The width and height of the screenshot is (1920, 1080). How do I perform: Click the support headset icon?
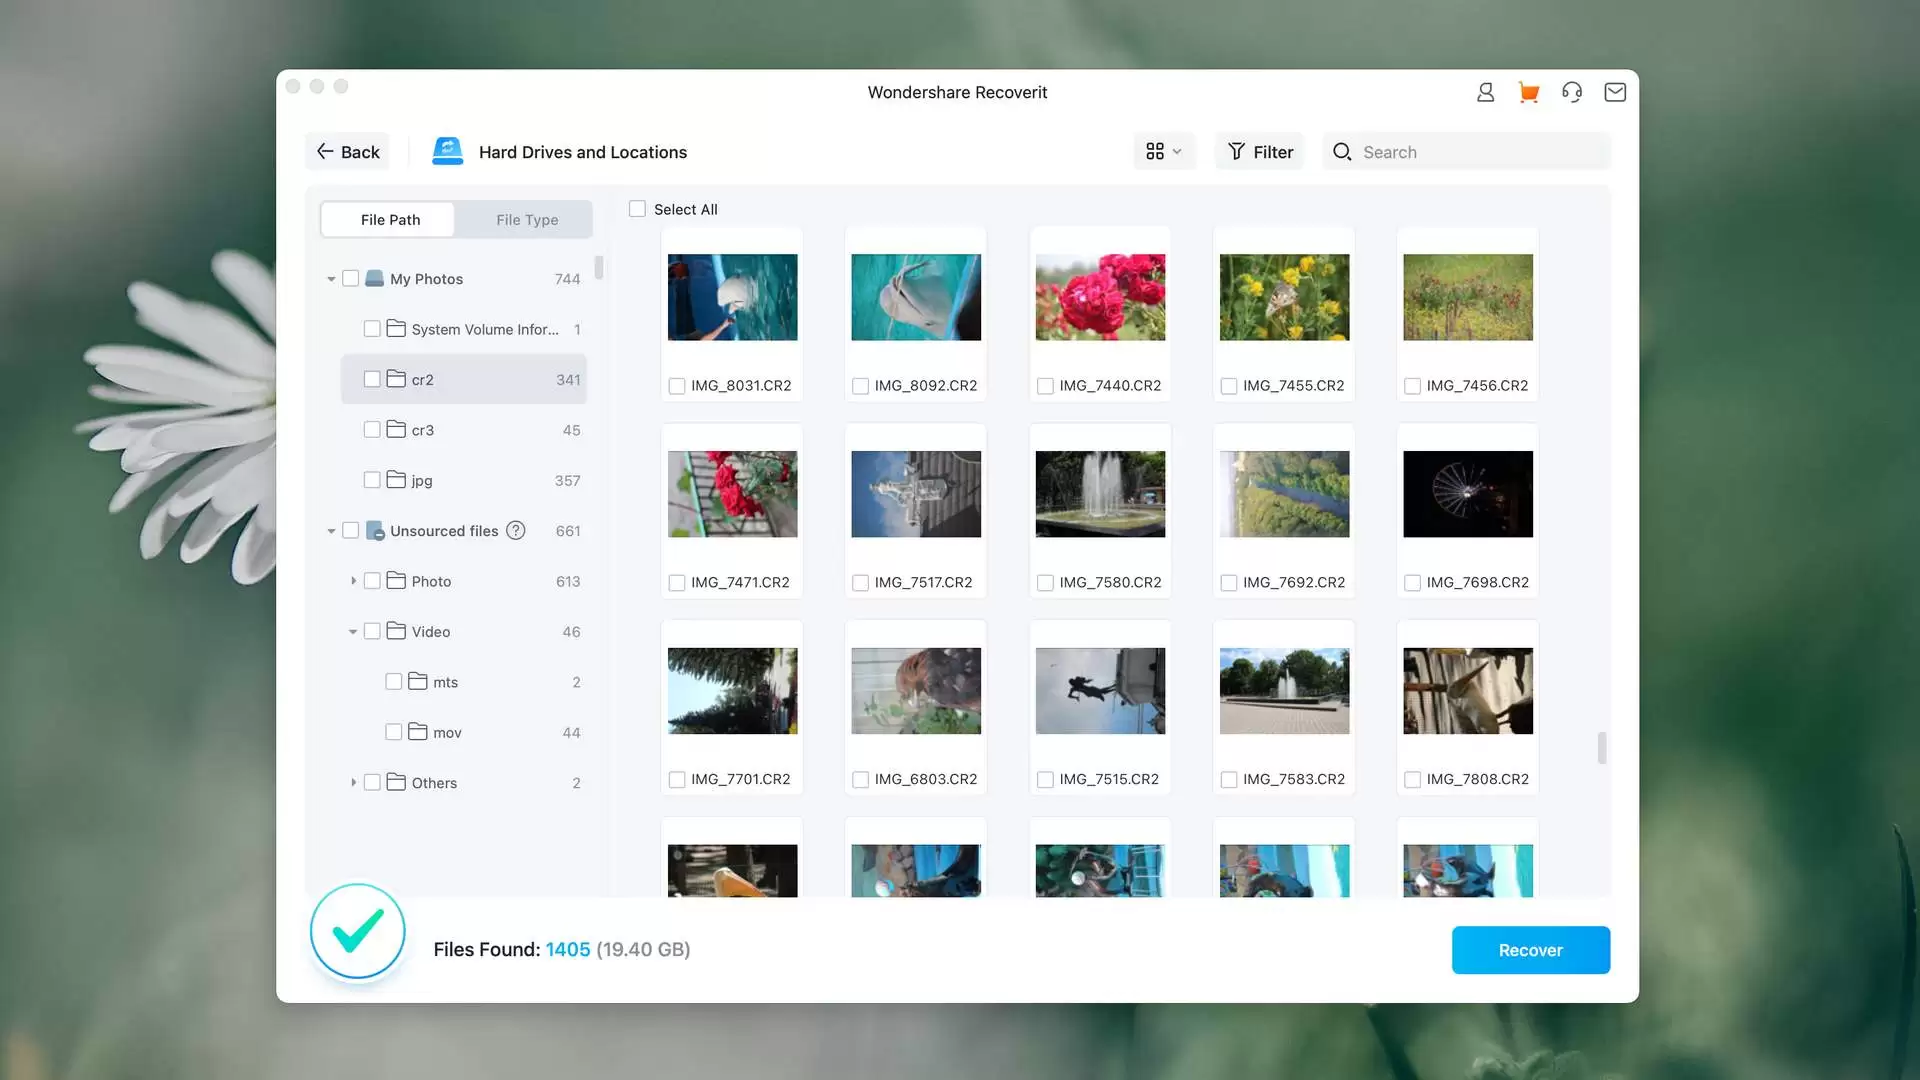1571,92
